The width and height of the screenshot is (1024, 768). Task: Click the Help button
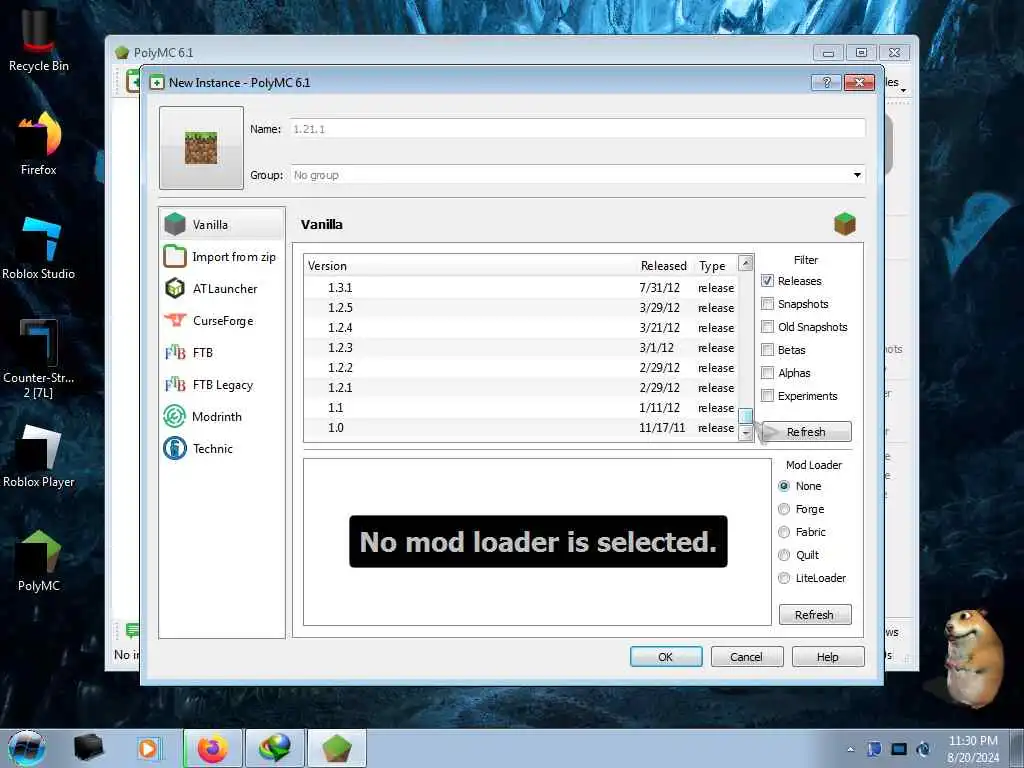coord(828,657)
